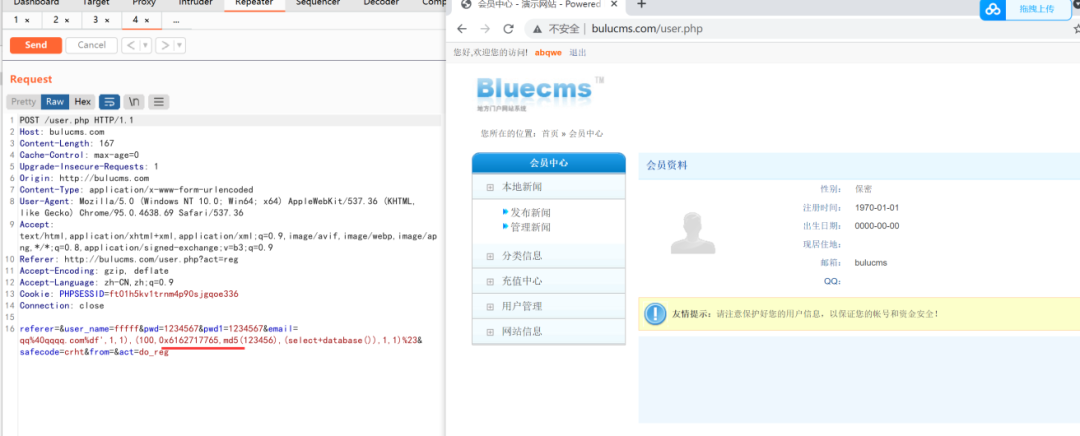Switch request view to Hex

83,102
